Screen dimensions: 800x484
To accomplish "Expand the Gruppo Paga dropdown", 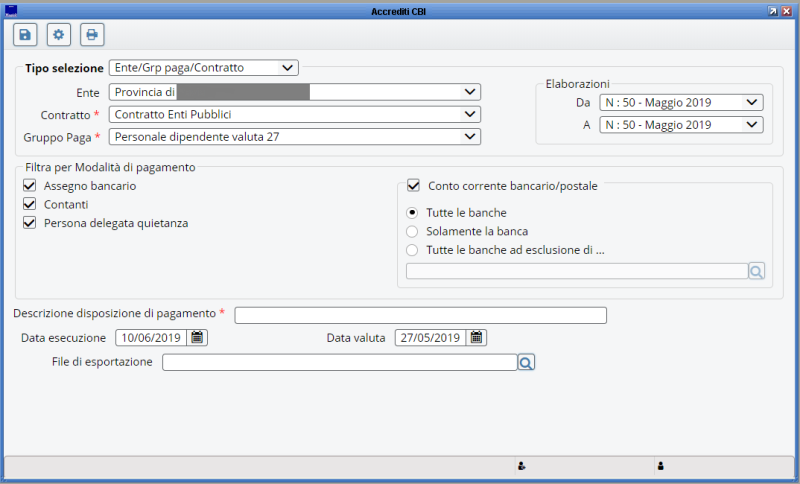I will 295,137.
